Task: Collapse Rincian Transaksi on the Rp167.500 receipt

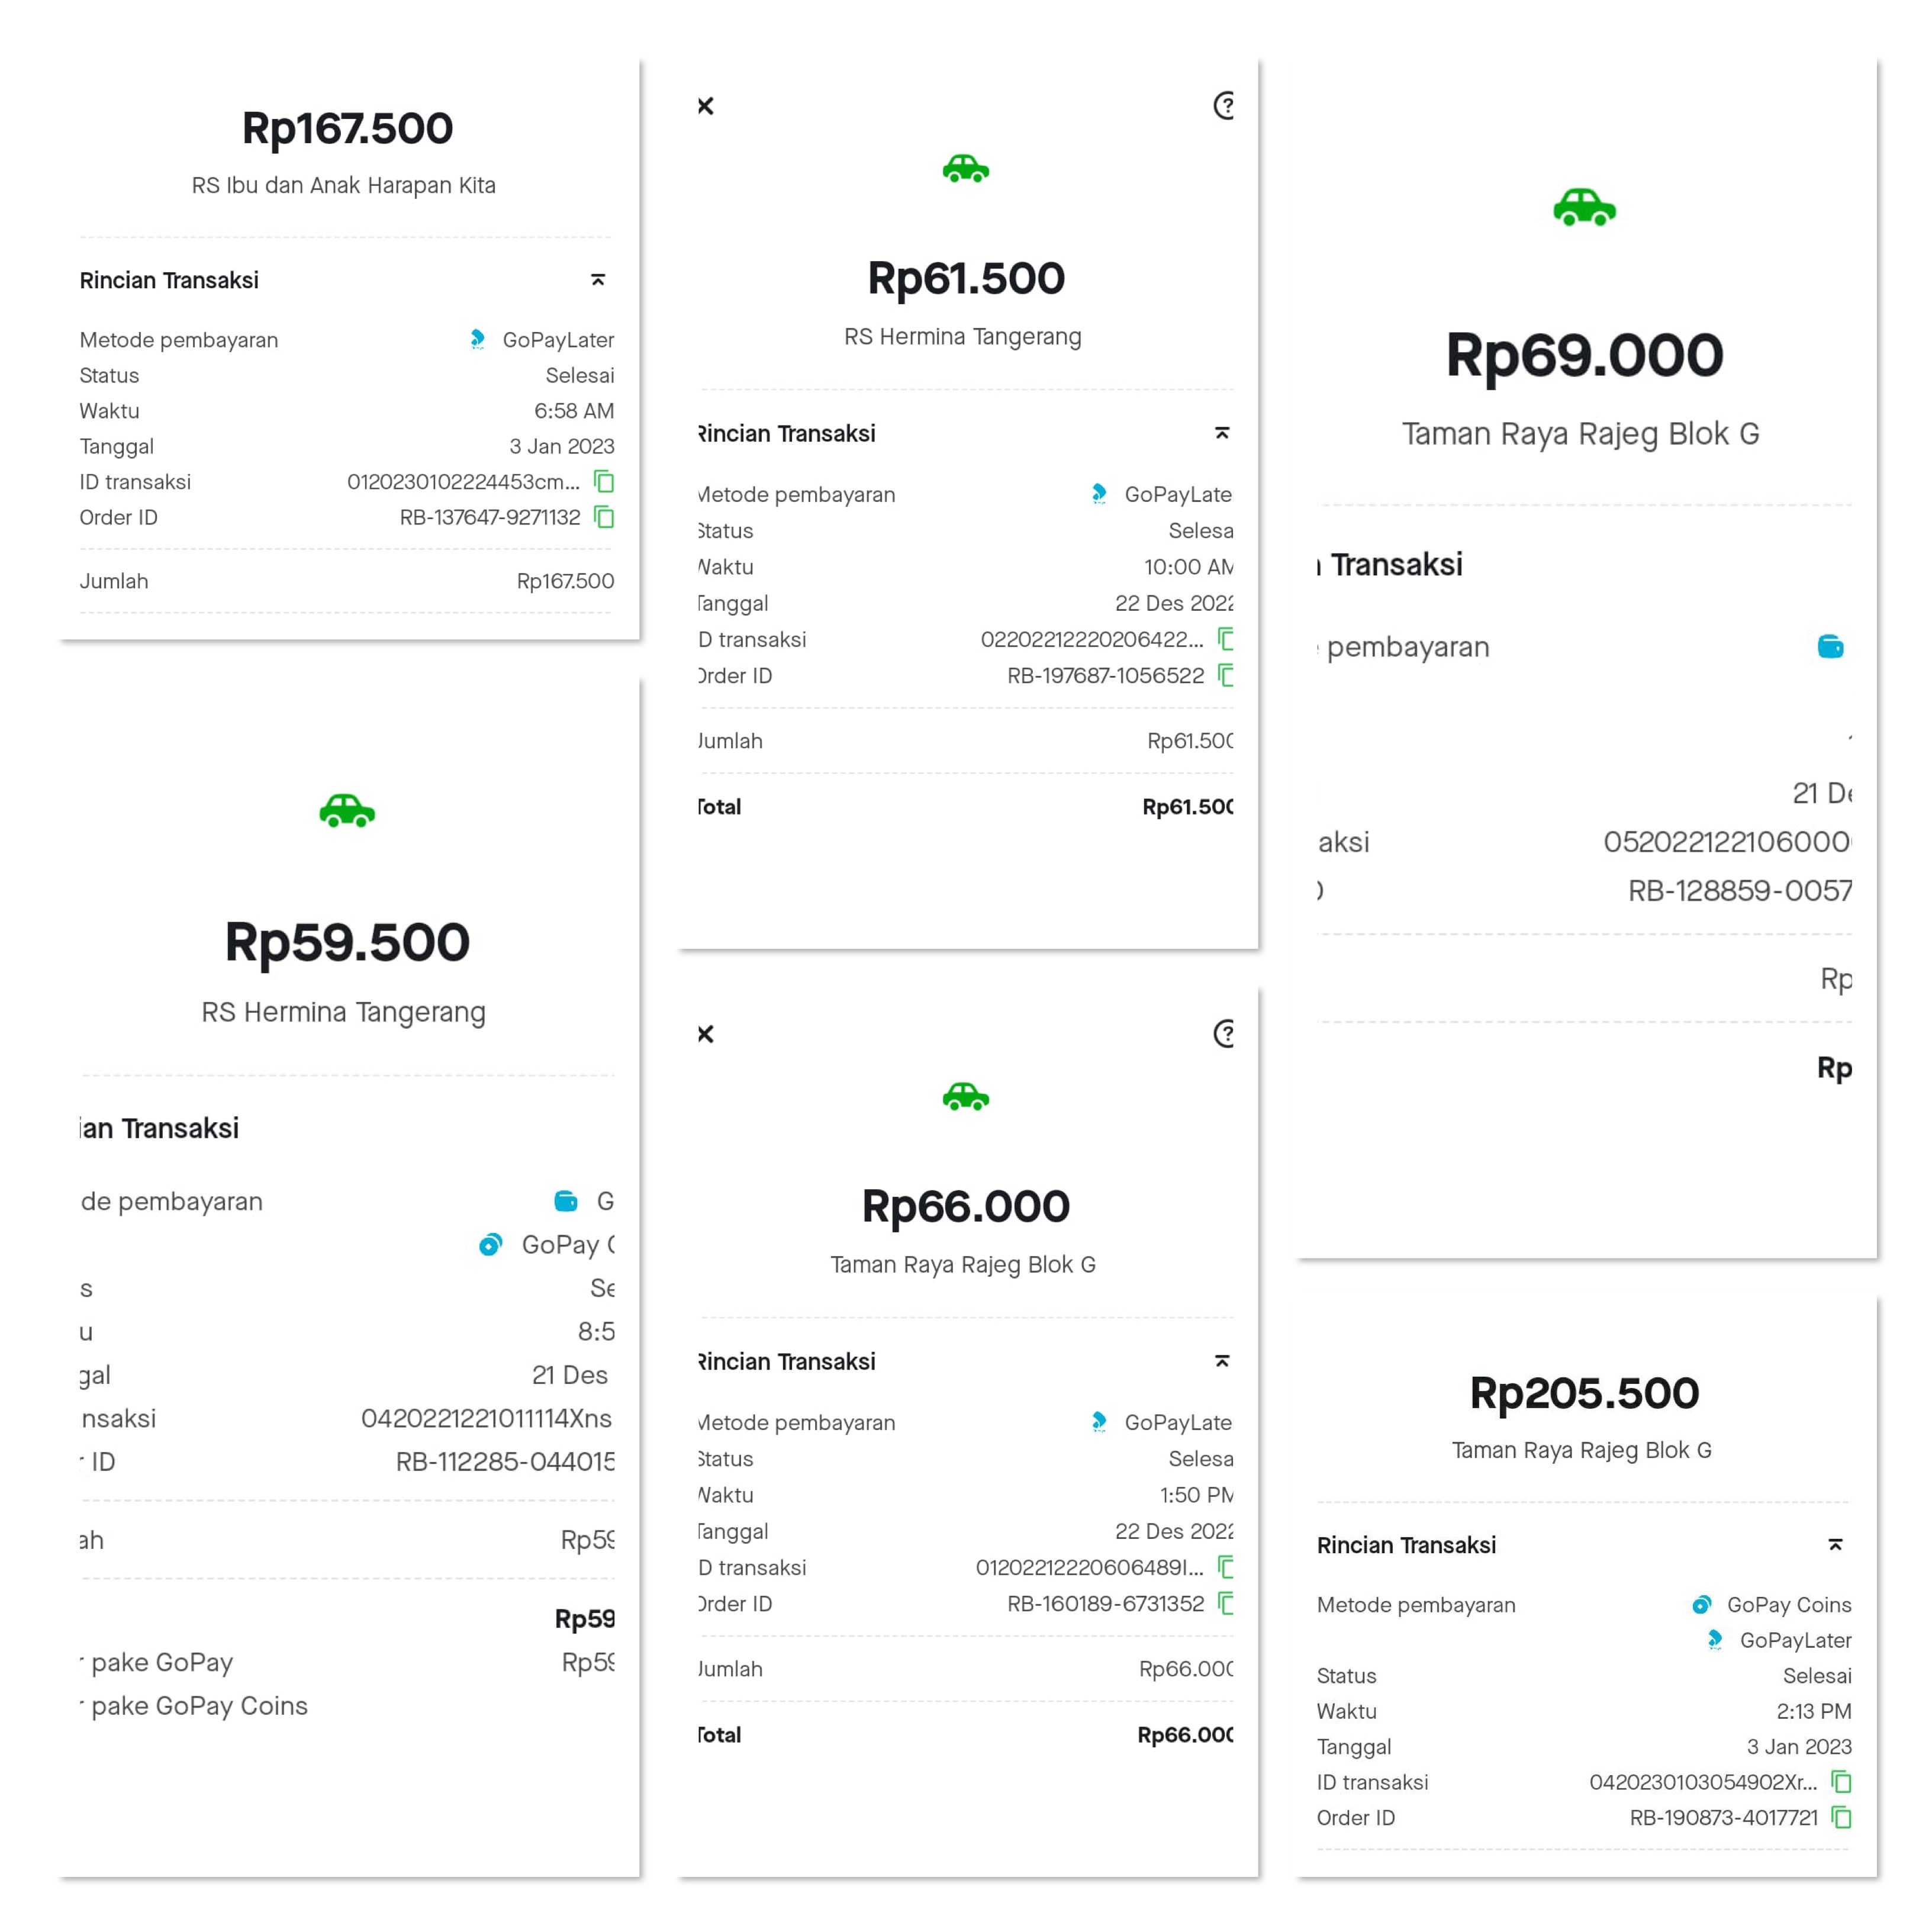Action: [598, 280]
